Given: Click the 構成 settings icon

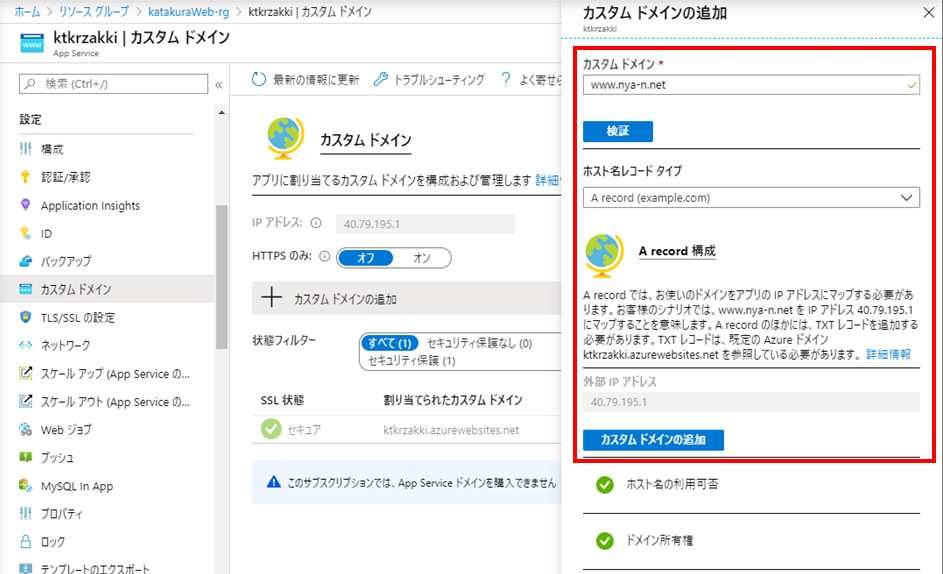Looking at the screenshot, I should click(25, 149).
